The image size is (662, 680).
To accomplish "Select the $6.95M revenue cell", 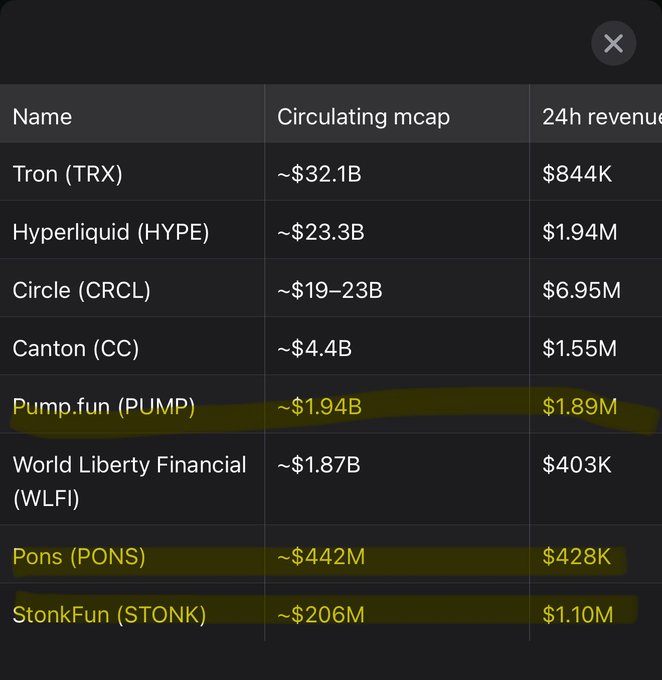I will [596, 288].
